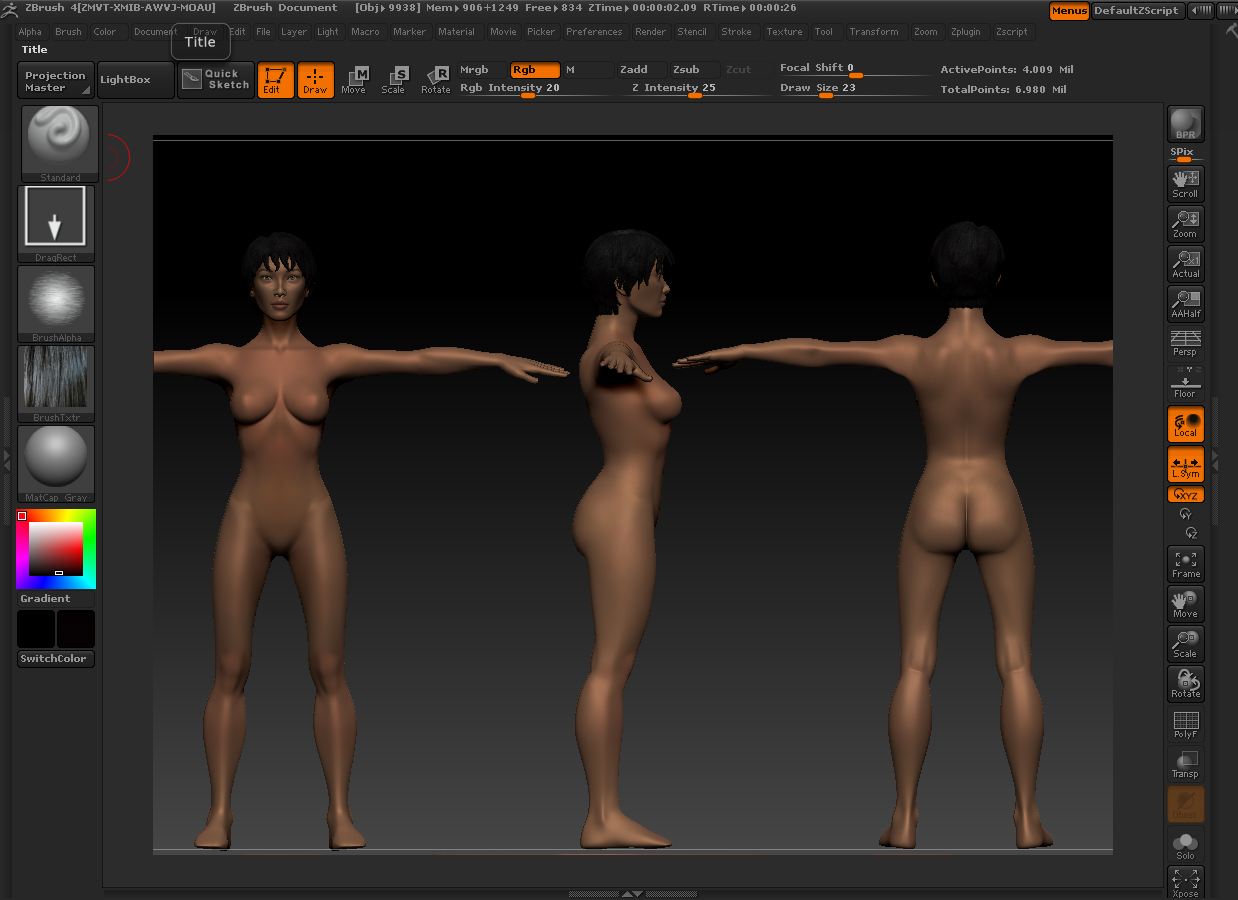Click the left black color swatch
The image size is (1238, 900).
coord(36,629)
